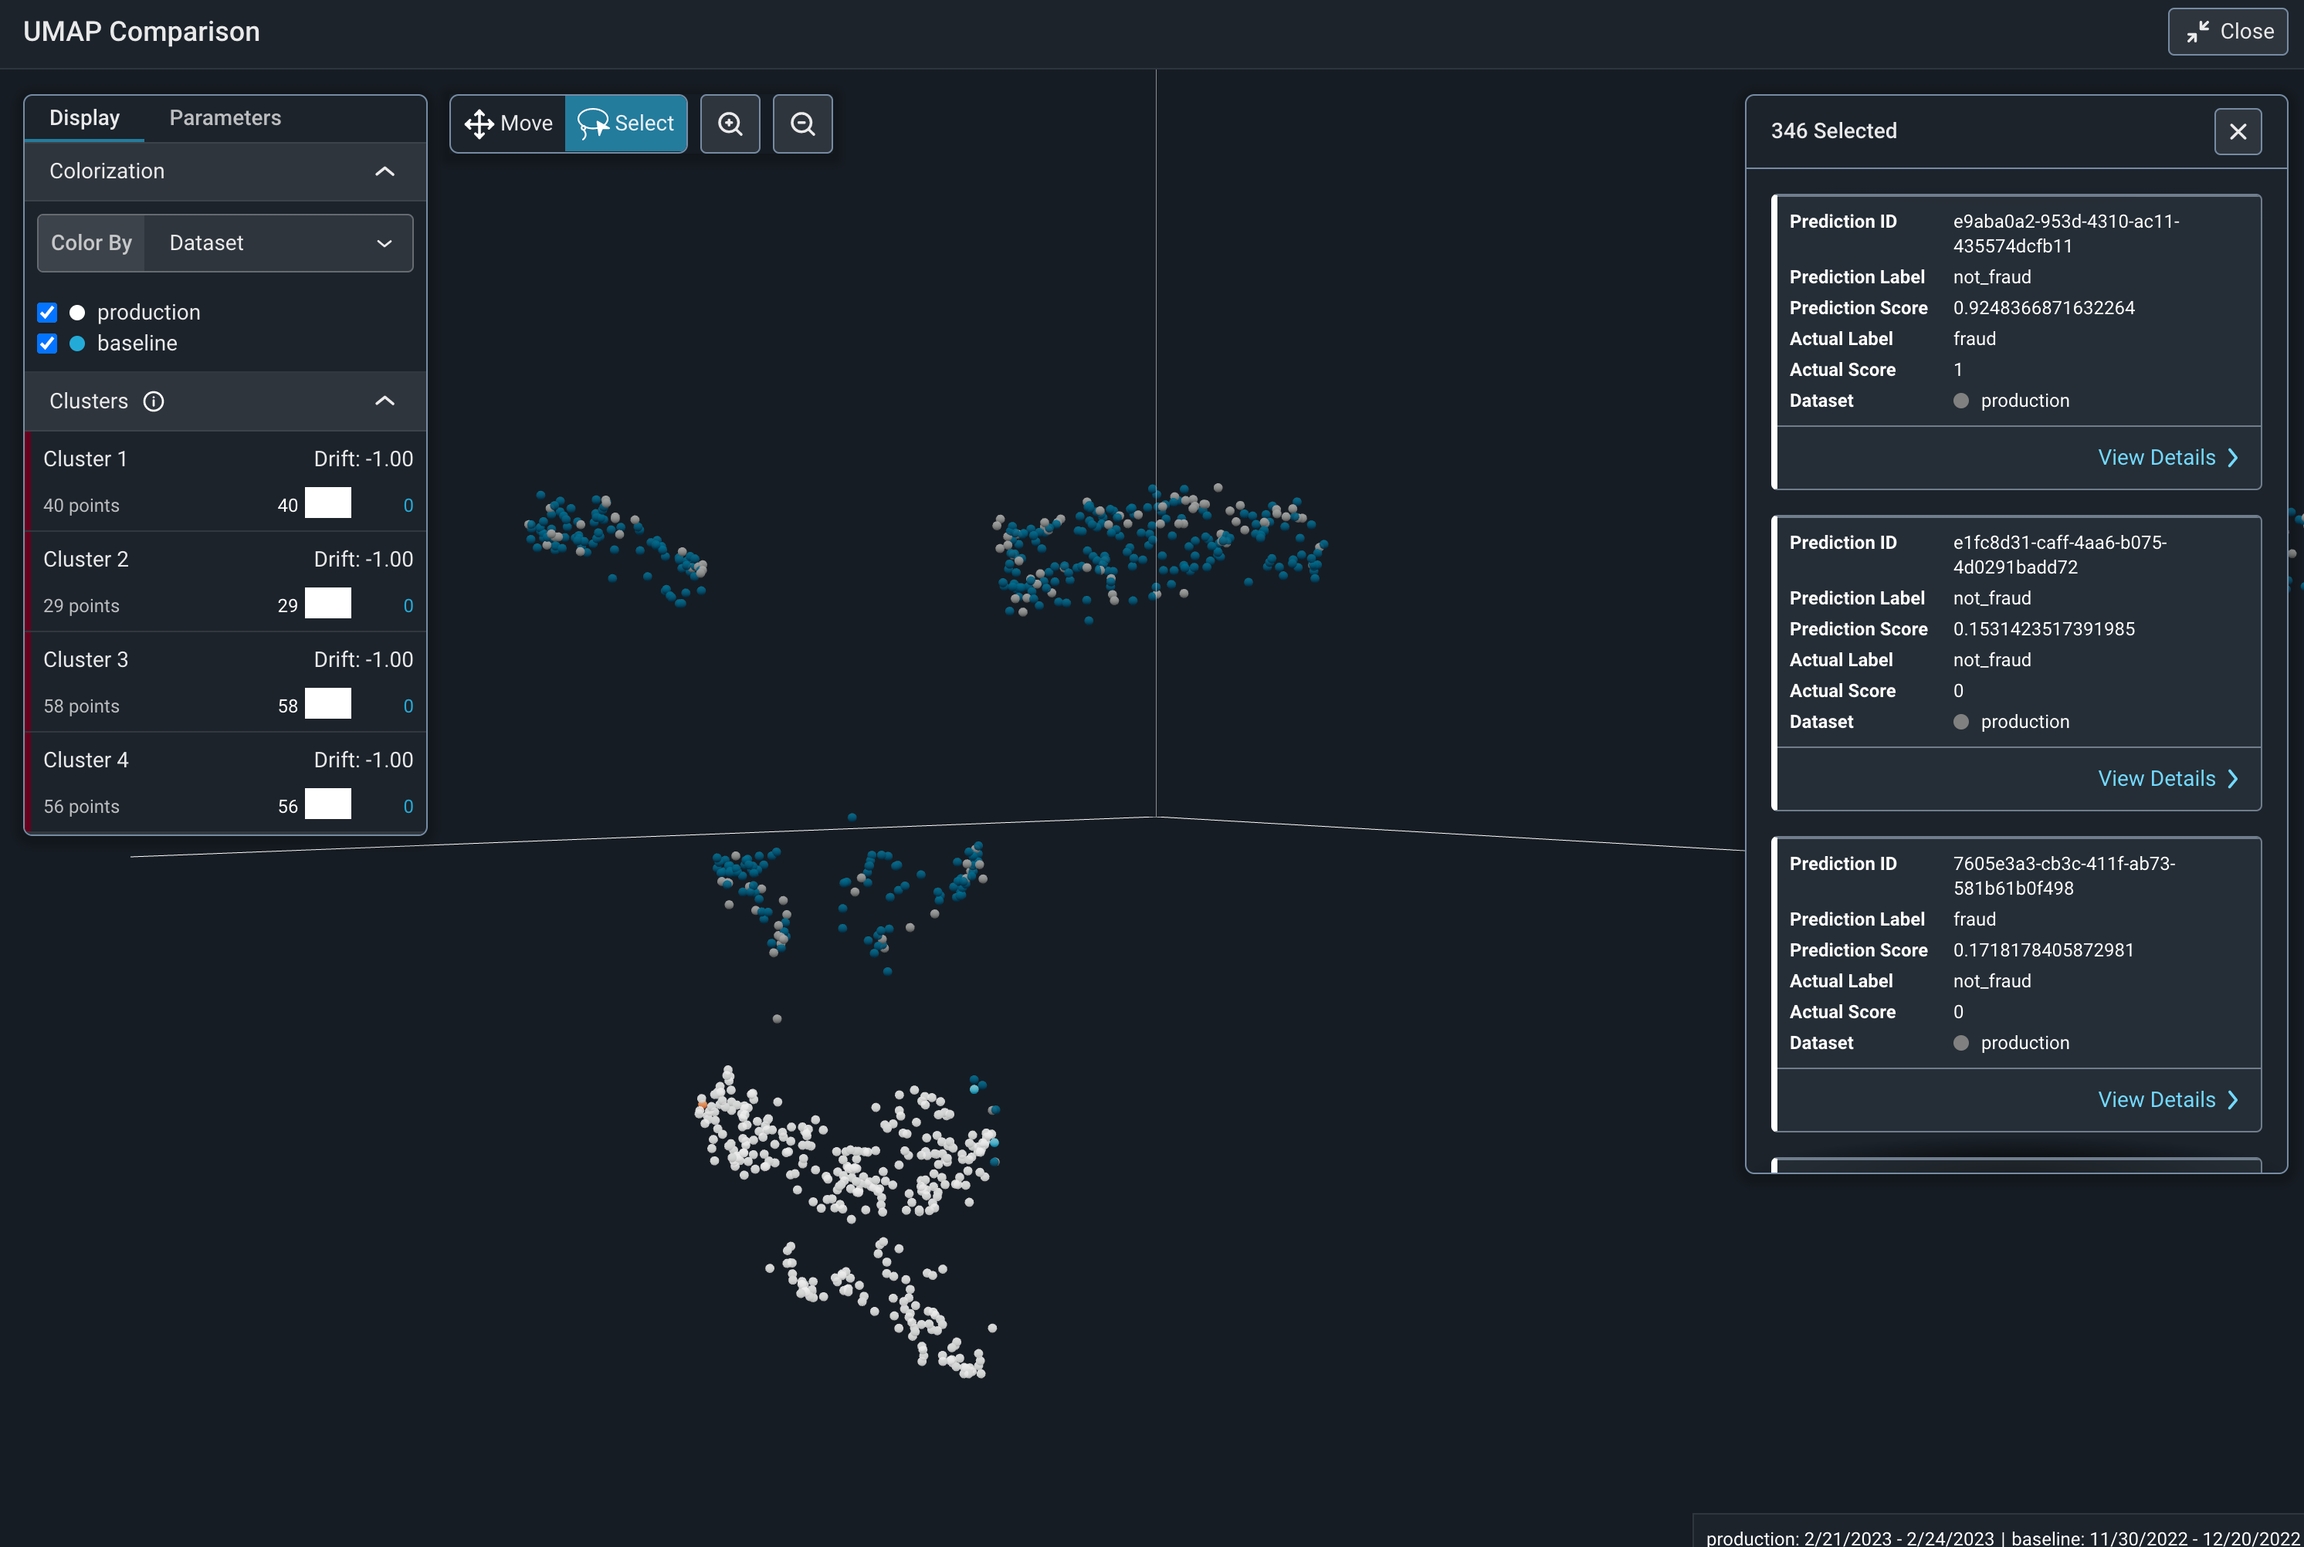
Task: Click the white production swatch in Cluster 3
Action: pyautogui.click(x=328, y=704)
